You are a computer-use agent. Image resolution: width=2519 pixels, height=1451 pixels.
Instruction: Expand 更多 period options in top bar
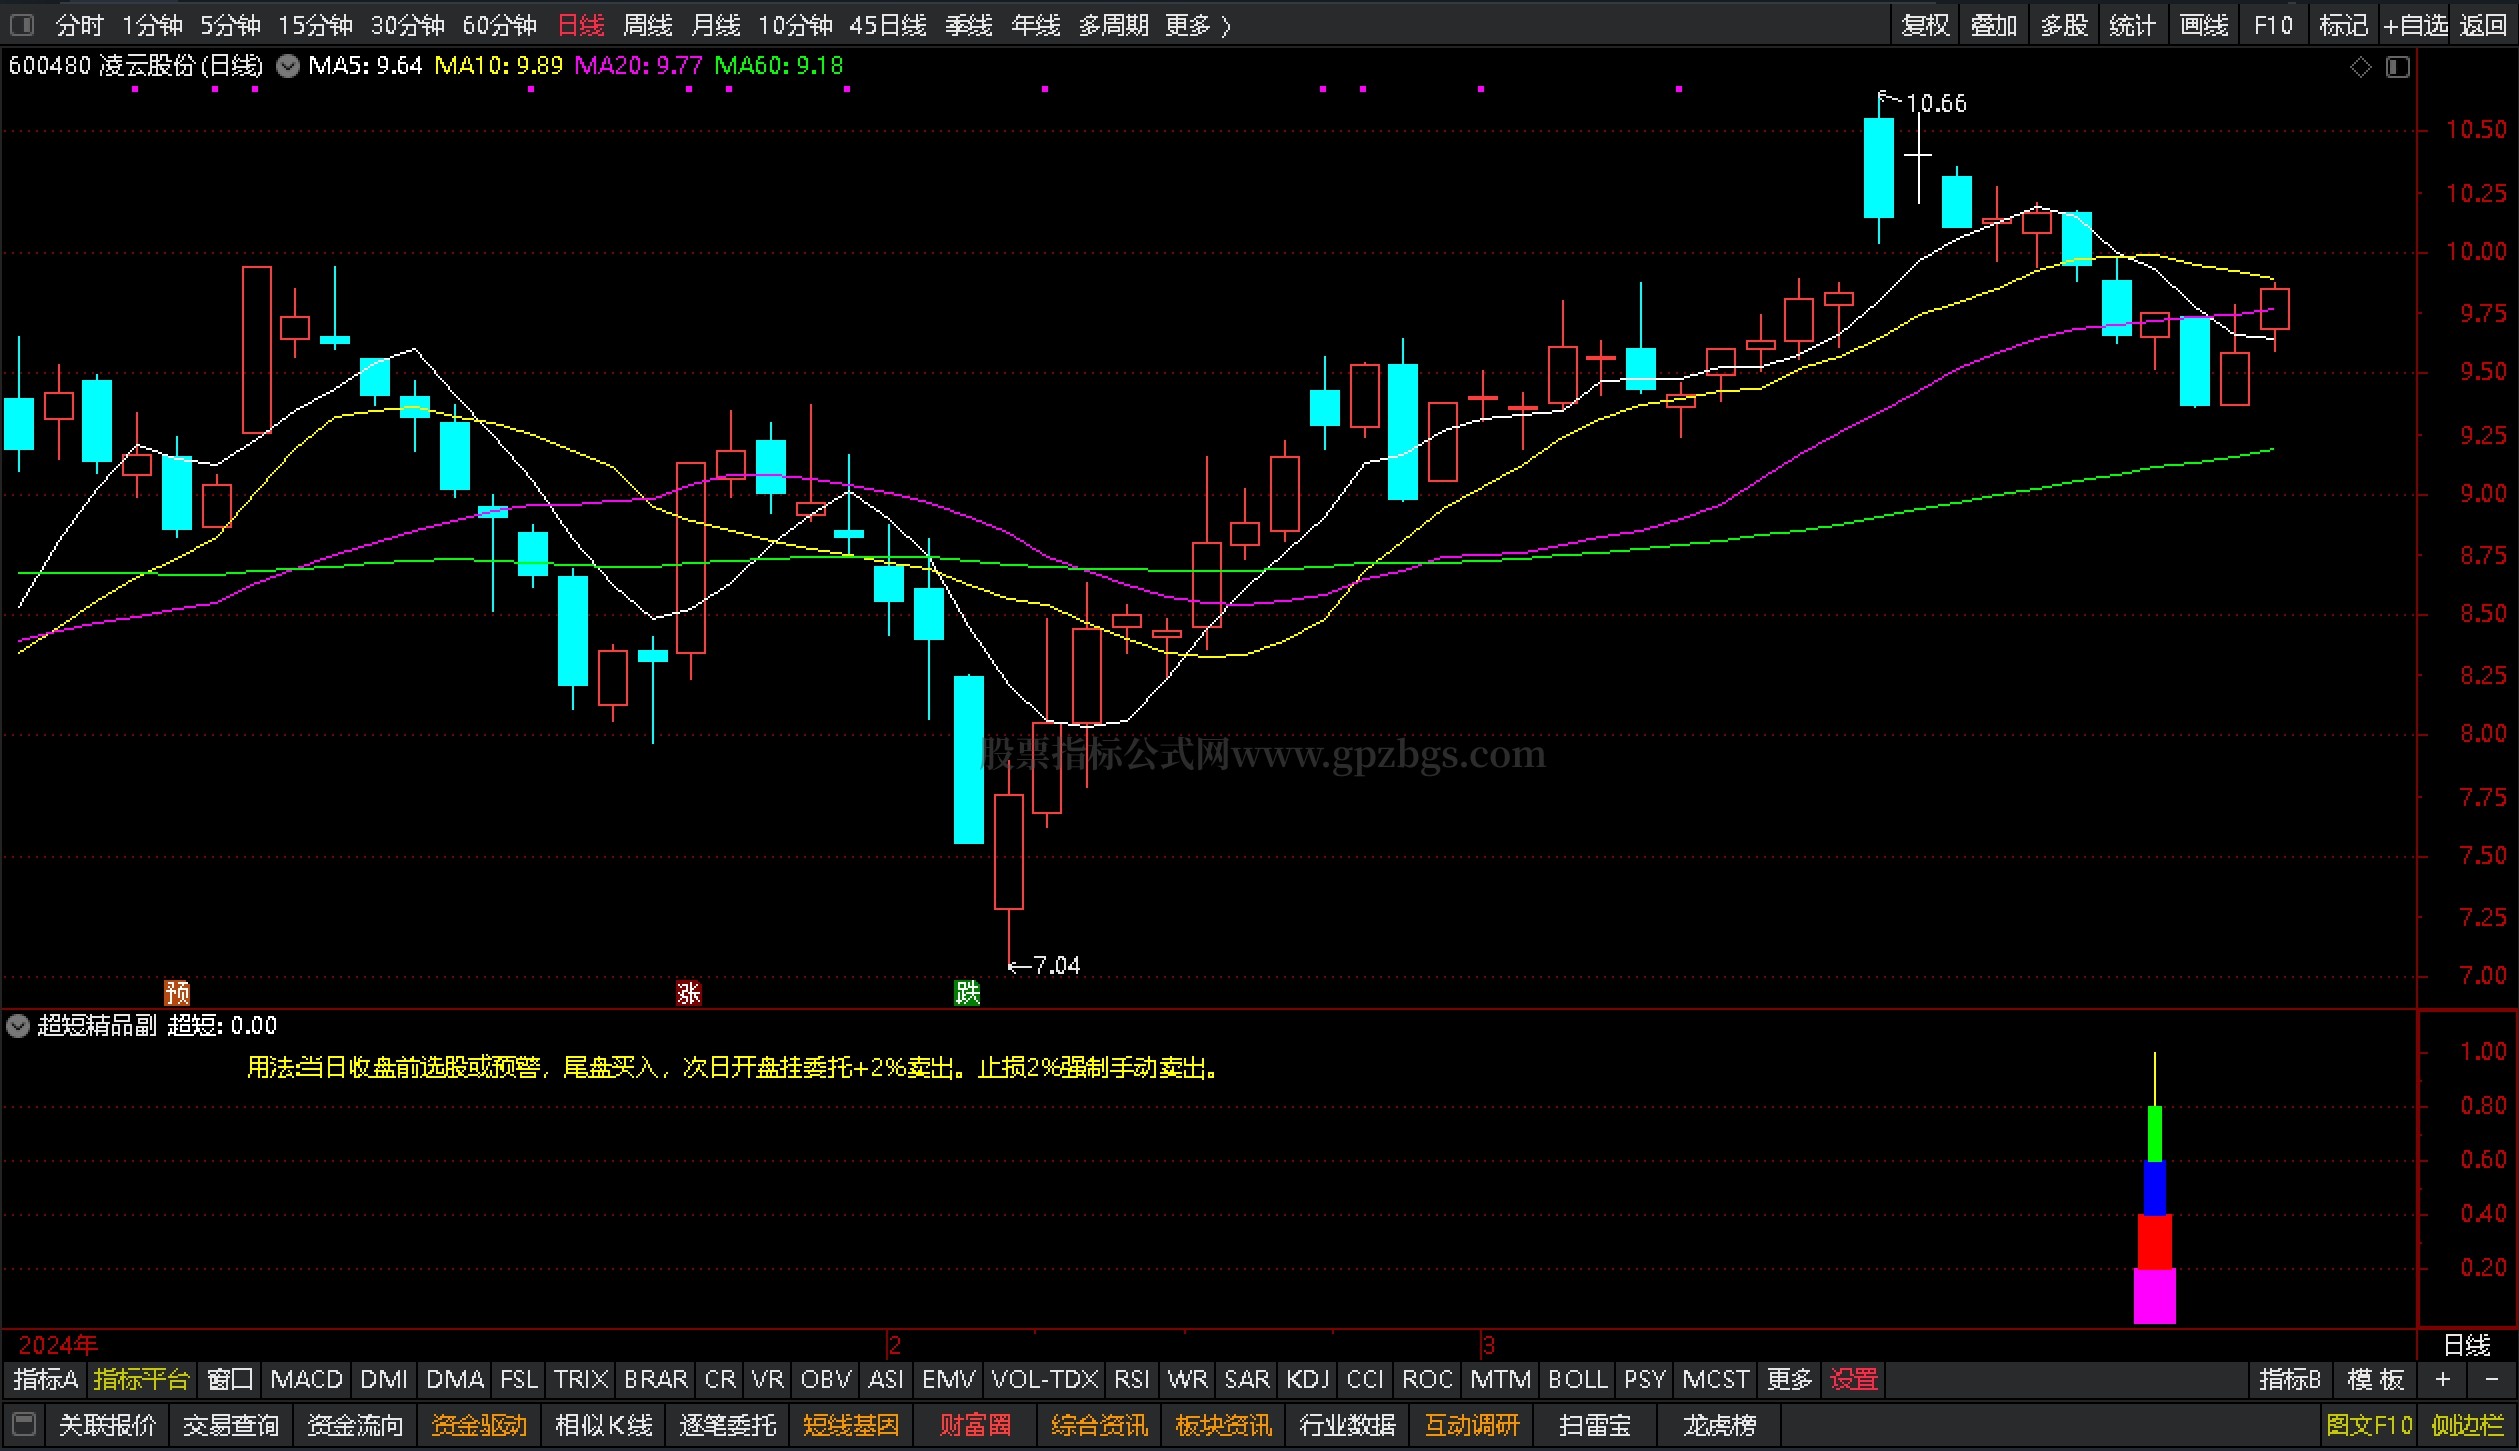(x=1197, y=25)
